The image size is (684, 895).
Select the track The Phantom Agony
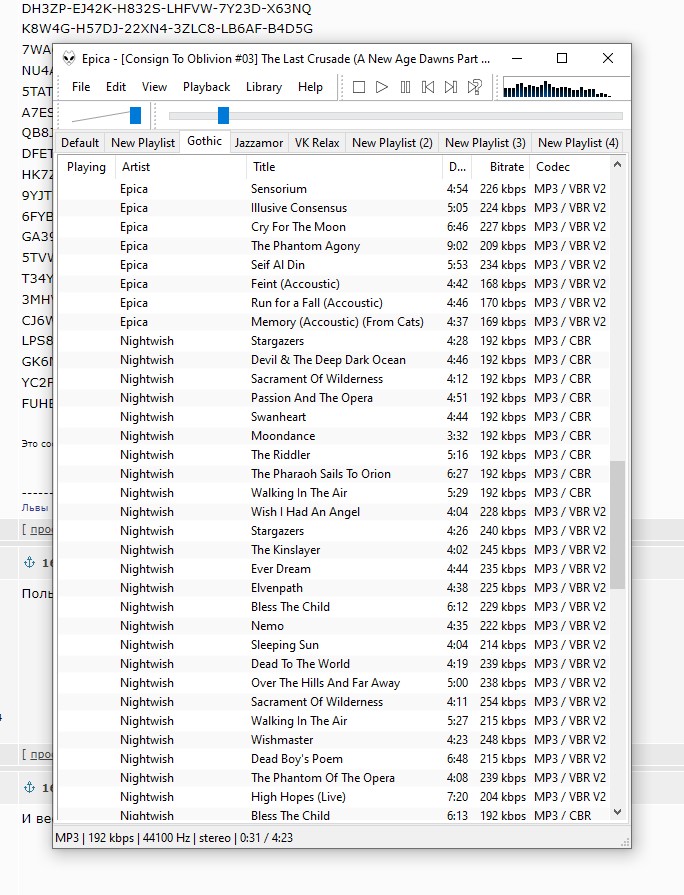point(334,245)
